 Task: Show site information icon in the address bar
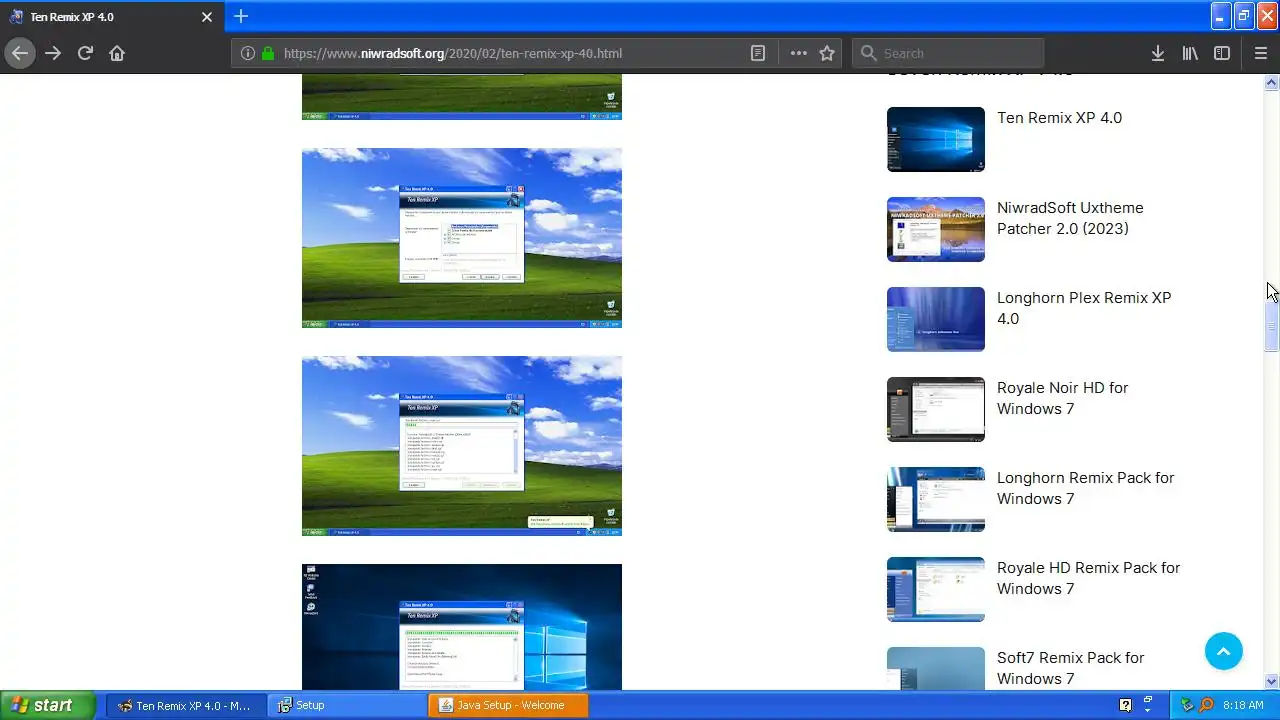click(x=248, y=53)
